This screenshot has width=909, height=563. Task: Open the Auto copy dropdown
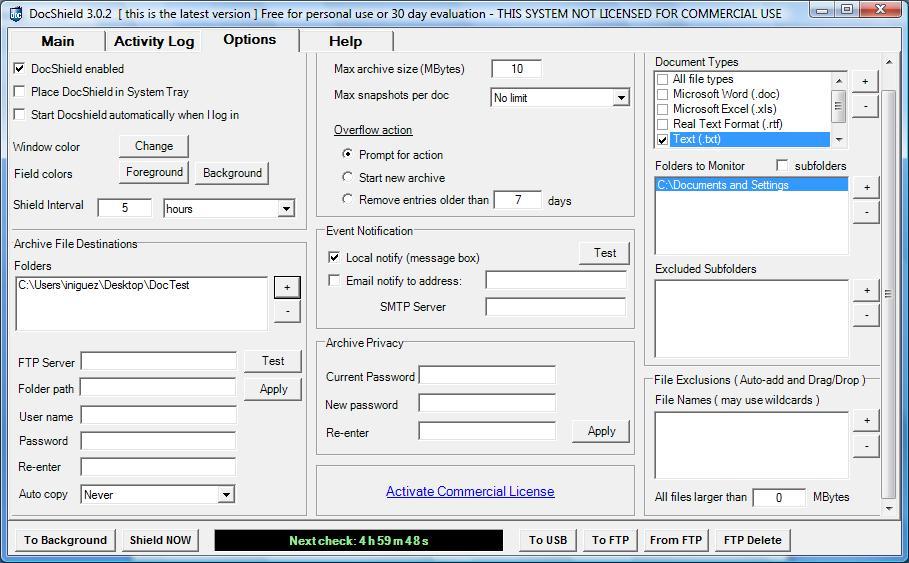[x=226, y=495]
